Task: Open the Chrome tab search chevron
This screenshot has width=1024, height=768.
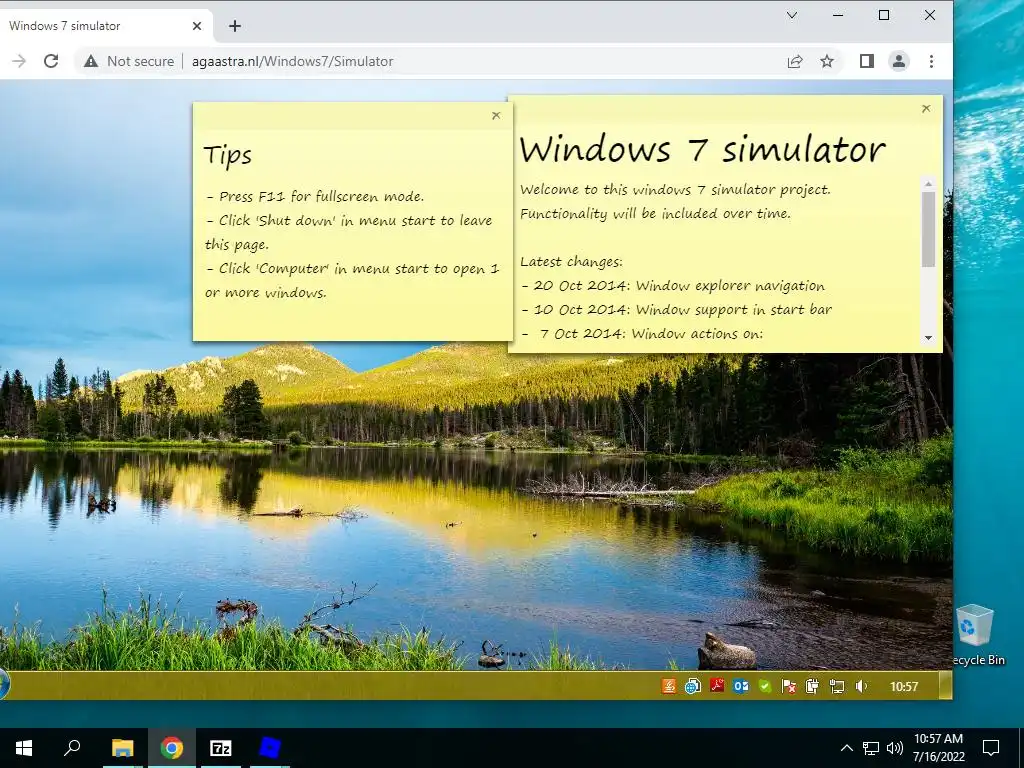Action: click(x=792, y=15)
